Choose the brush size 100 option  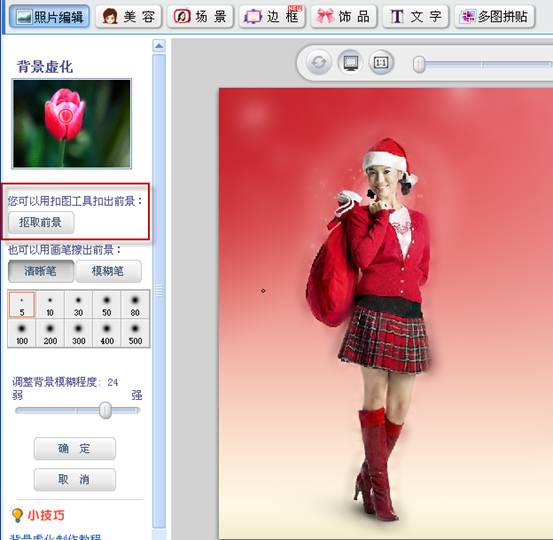click(x=22, y=334)
